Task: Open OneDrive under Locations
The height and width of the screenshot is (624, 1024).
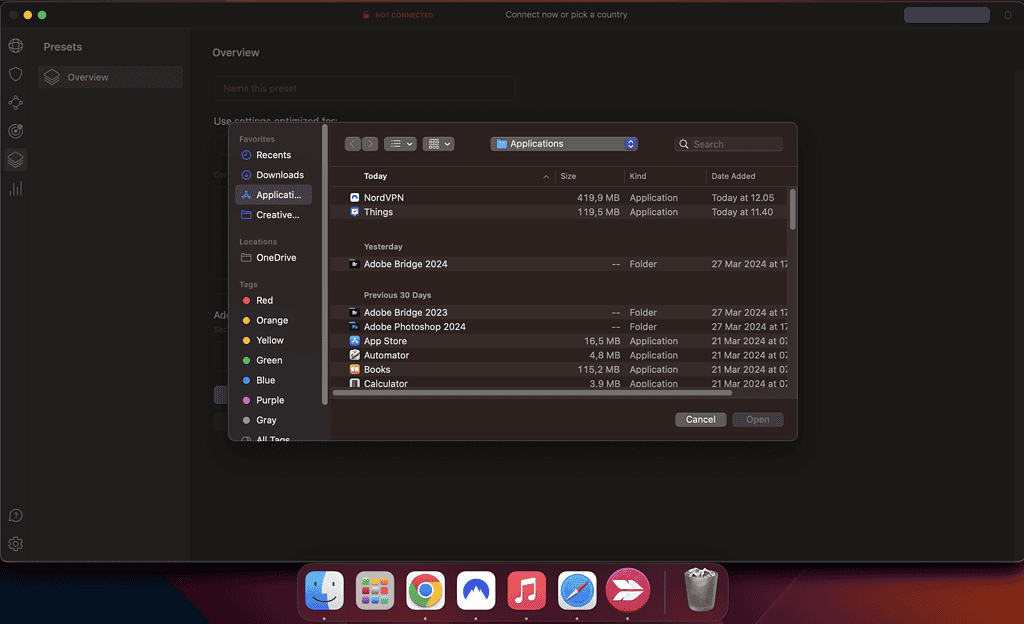Action: tap(276, 258)
